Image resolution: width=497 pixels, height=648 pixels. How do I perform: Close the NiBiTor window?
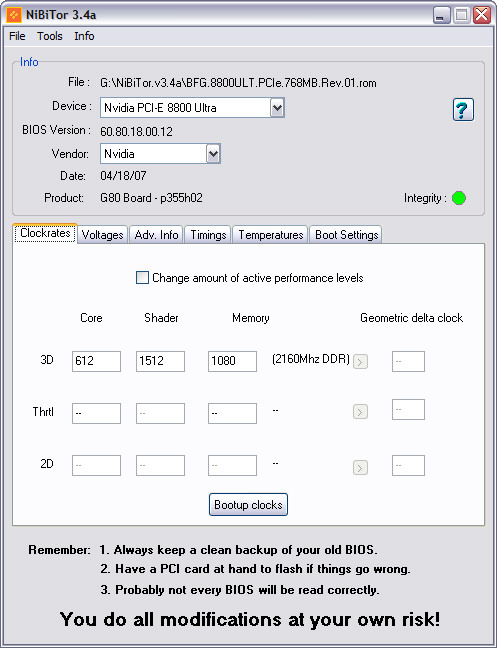[x=482, y=15]
